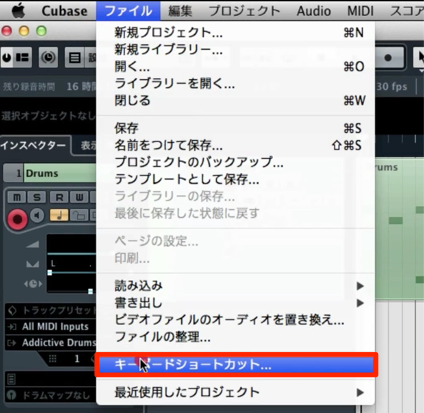Expand the 読み込み submenu

click(x=235, y=286)
